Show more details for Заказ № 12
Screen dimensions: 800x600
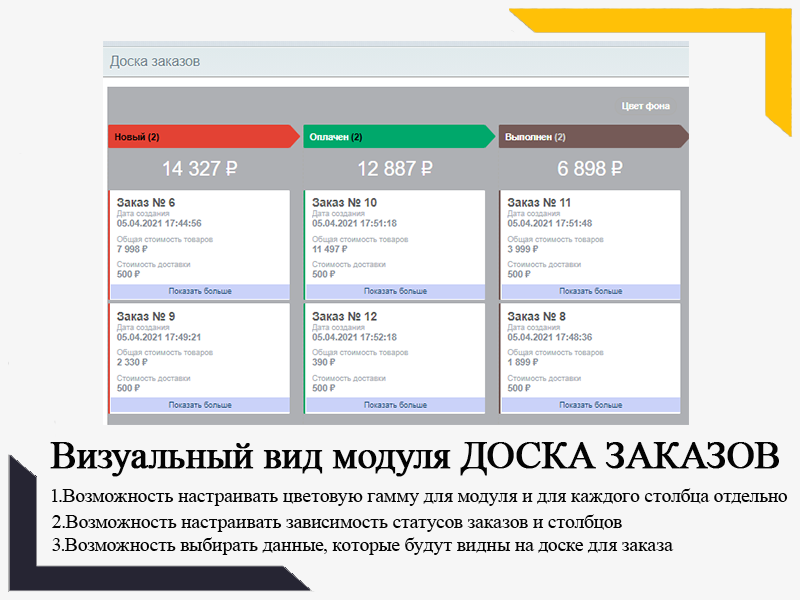point(395,406)
